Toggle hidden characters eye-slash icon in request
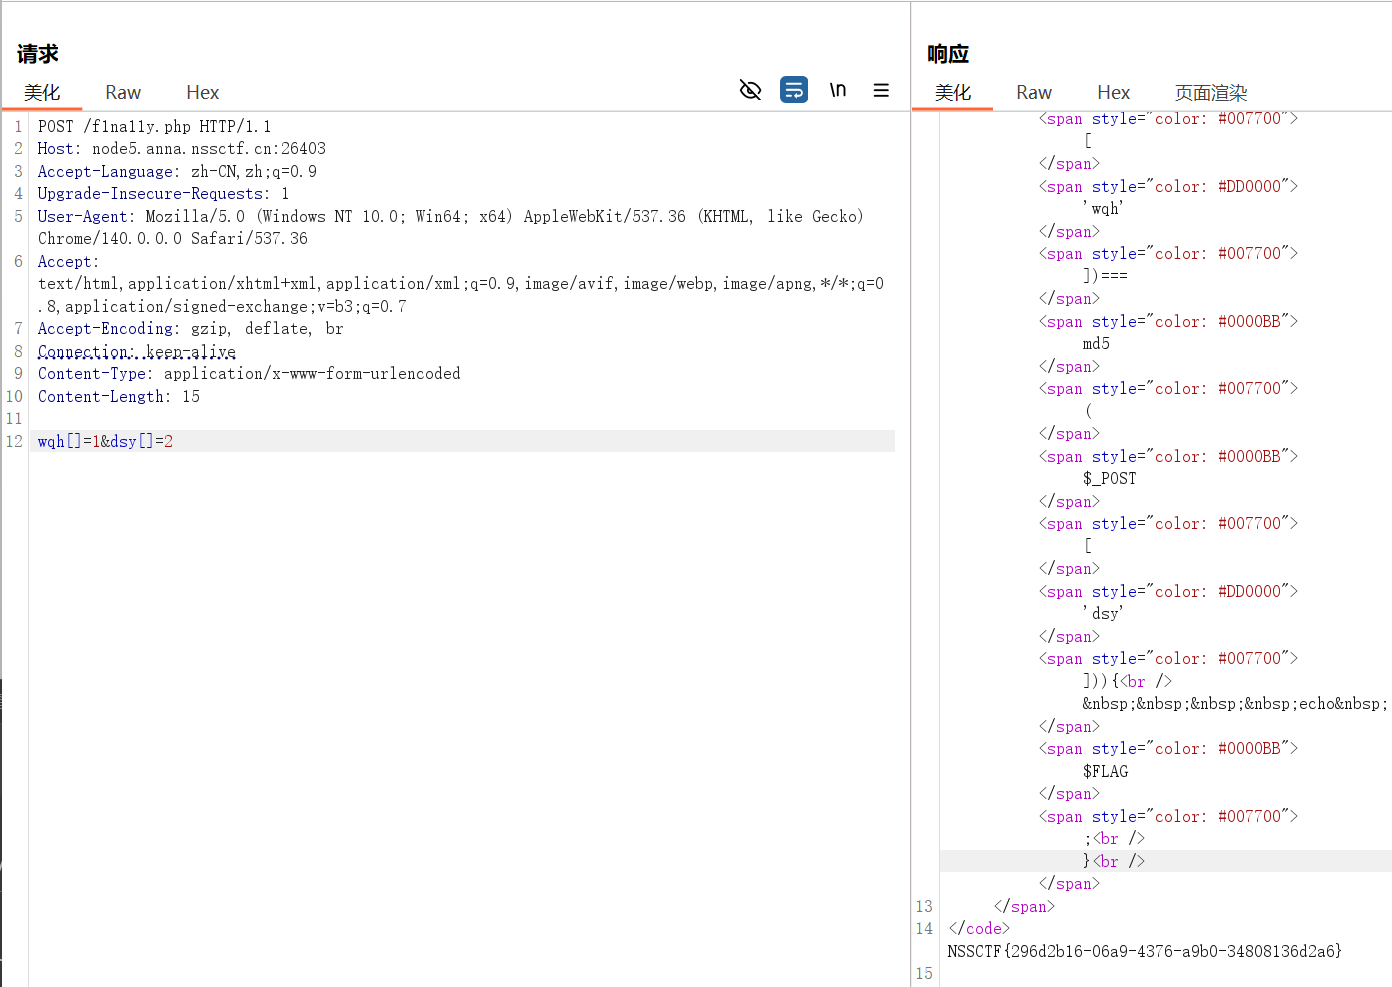The height and width of the screenshot is (987, 1392). pos(750,90)
